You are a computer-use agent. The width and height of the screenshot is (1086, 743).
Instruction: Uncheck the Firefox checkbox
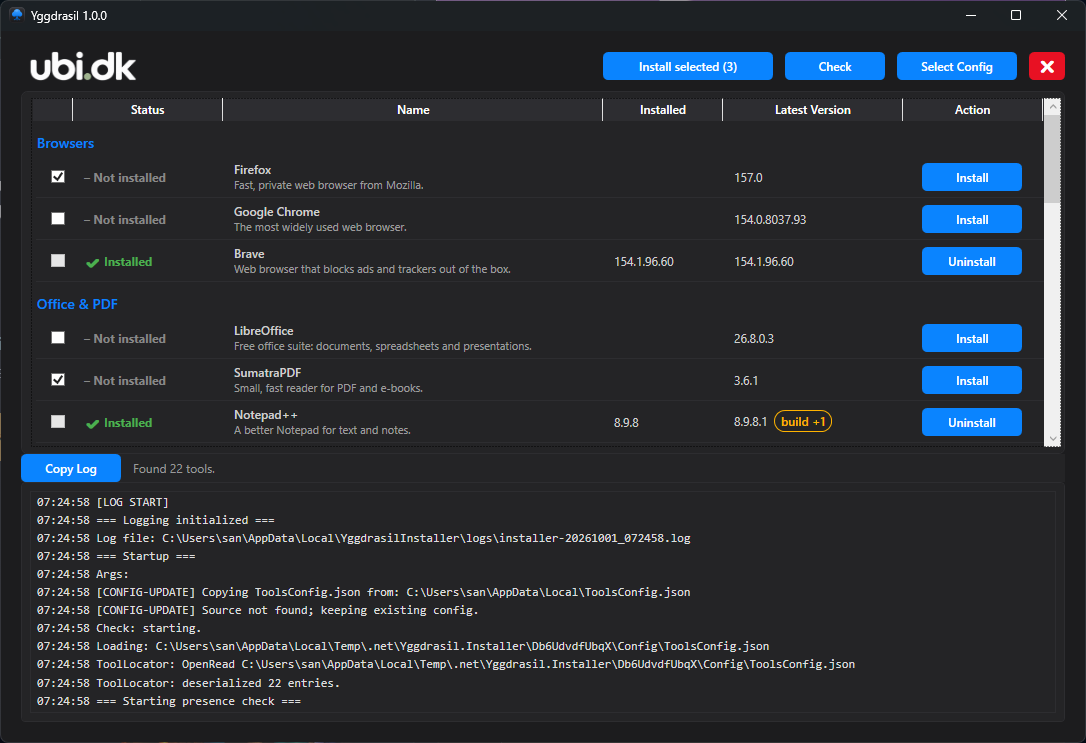pos(58,177)
